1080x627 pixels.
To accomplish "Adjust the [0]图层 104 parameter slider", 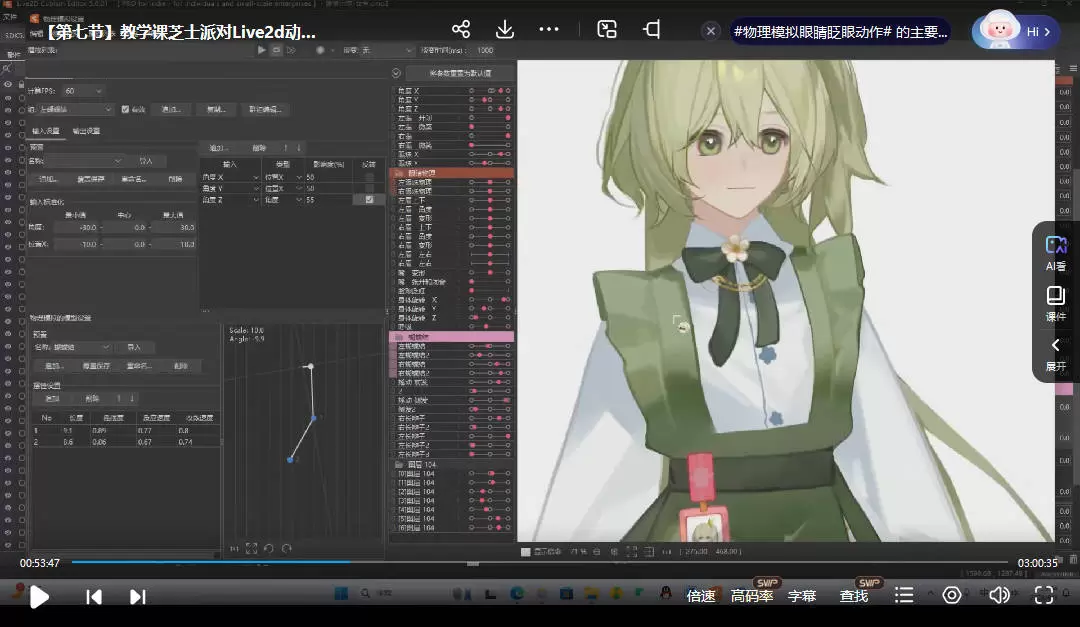I will click(490, 473).
